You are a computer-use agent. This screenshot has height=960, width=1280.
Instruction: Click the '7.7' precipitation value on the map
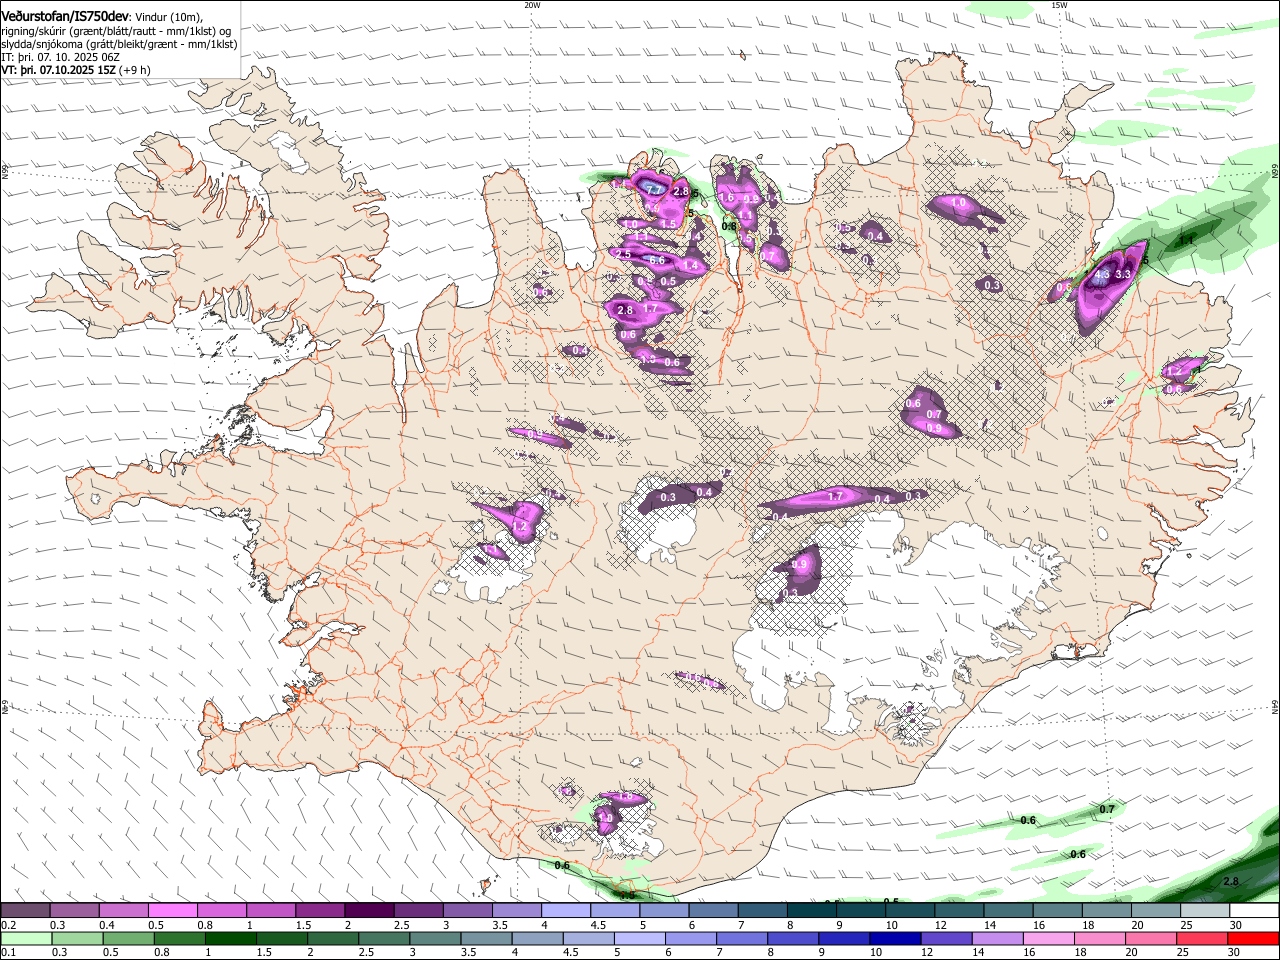[654, 189]
